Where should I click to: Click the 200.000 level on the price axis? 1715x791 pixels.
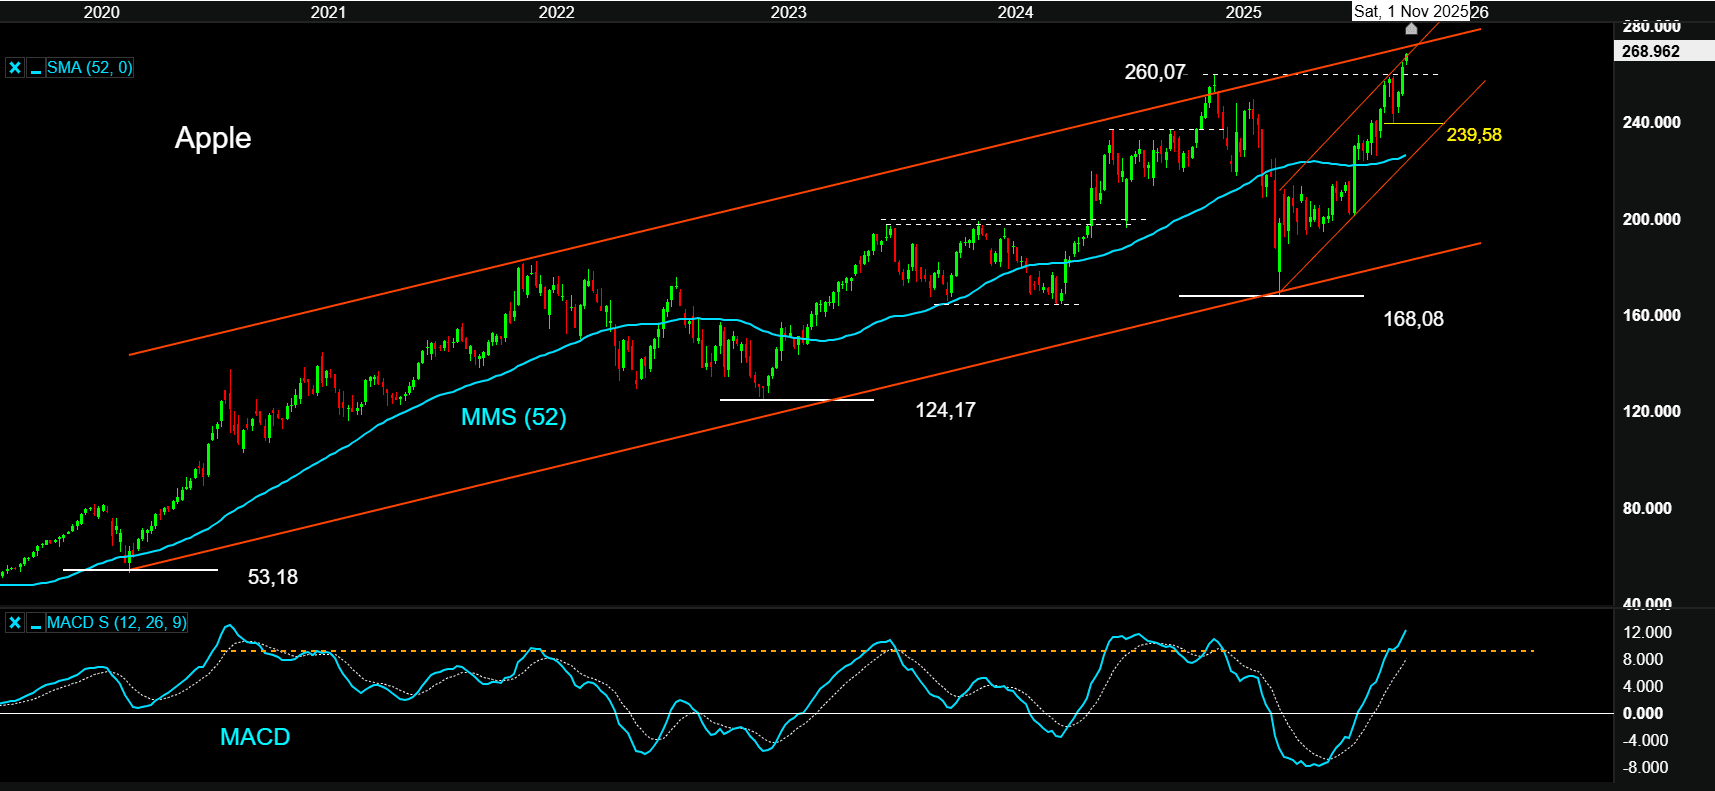[1651, 219]
